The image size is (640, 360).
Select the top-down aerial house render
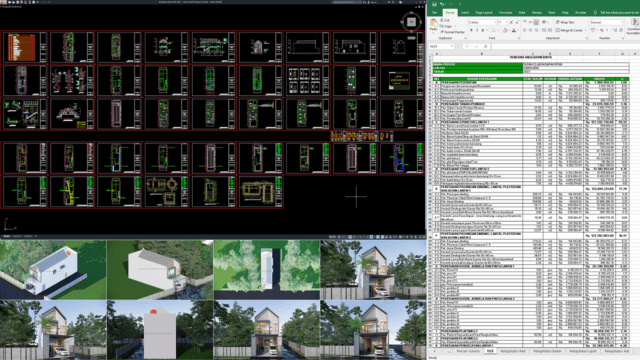(267, 269)
